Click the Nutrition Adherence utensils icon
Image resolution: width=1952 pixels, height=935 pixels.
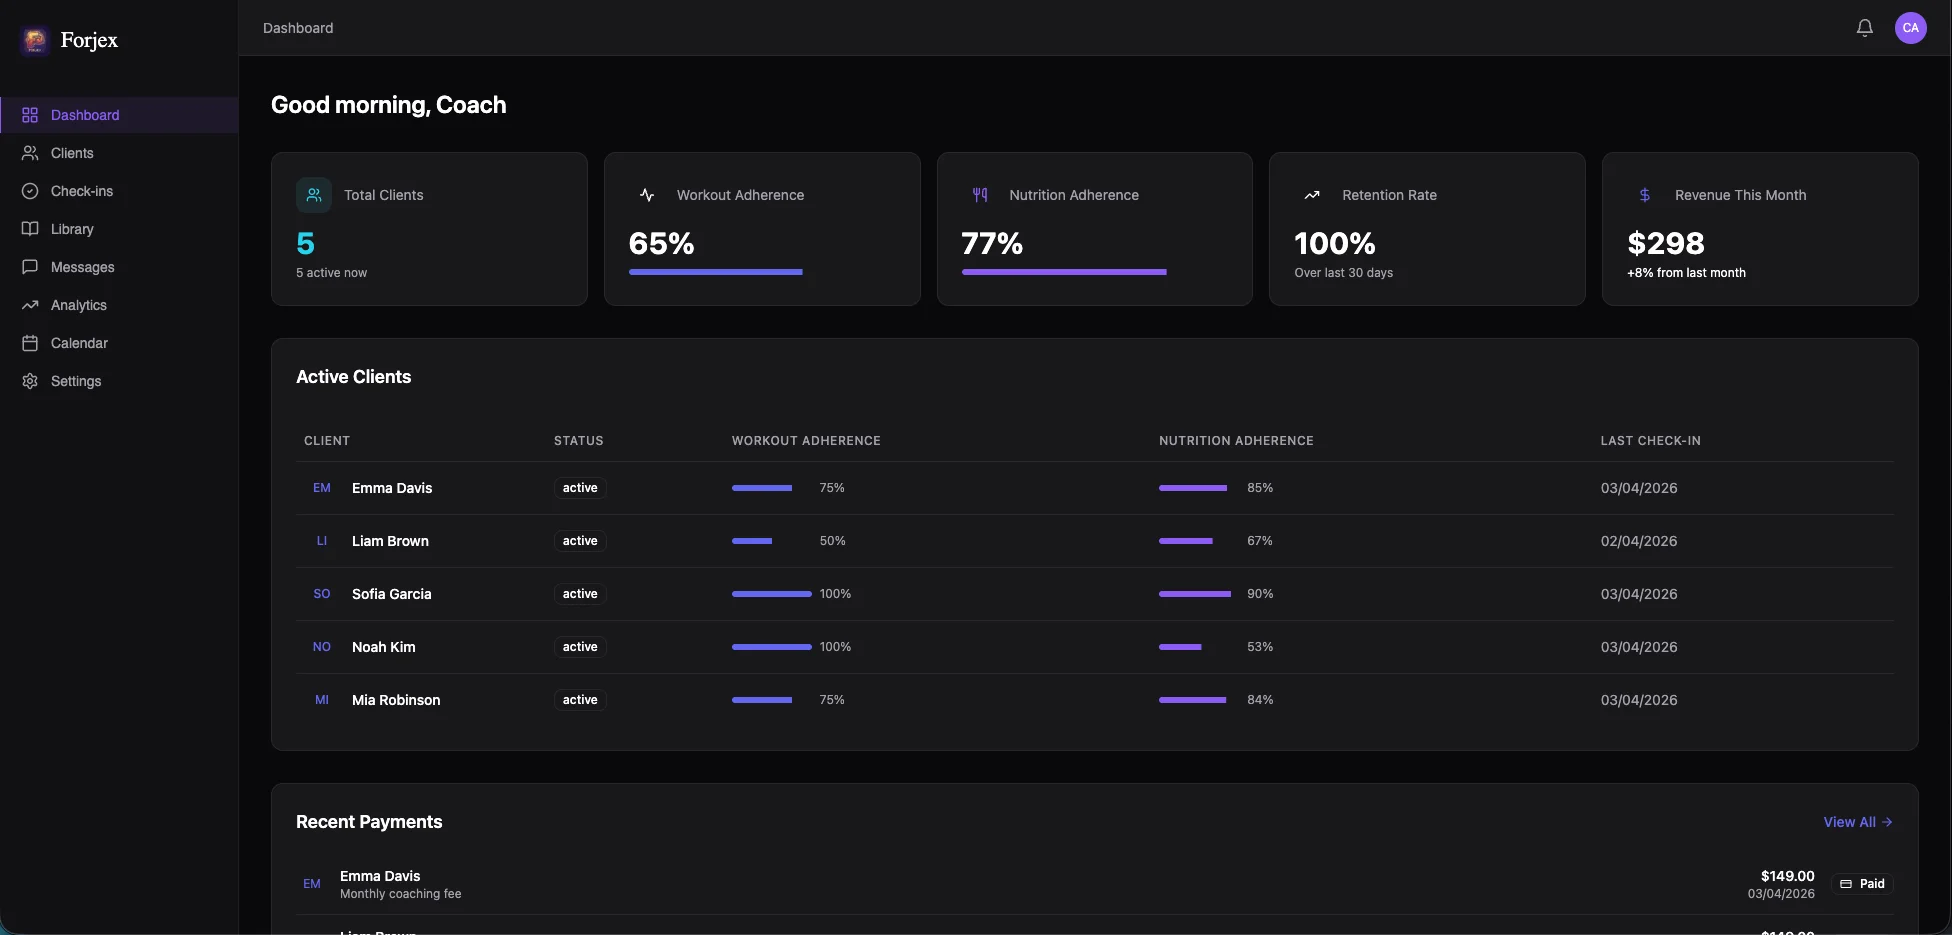pos(980,195)
